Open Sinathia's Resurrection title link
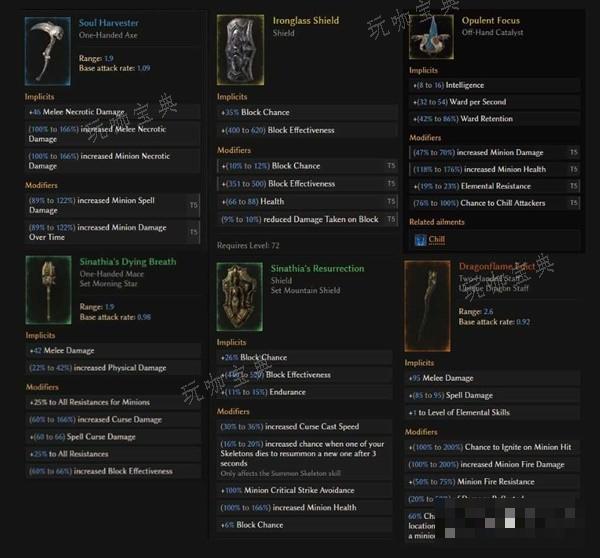The height and width of the screenshot is (558, 600). click(318, 269)
